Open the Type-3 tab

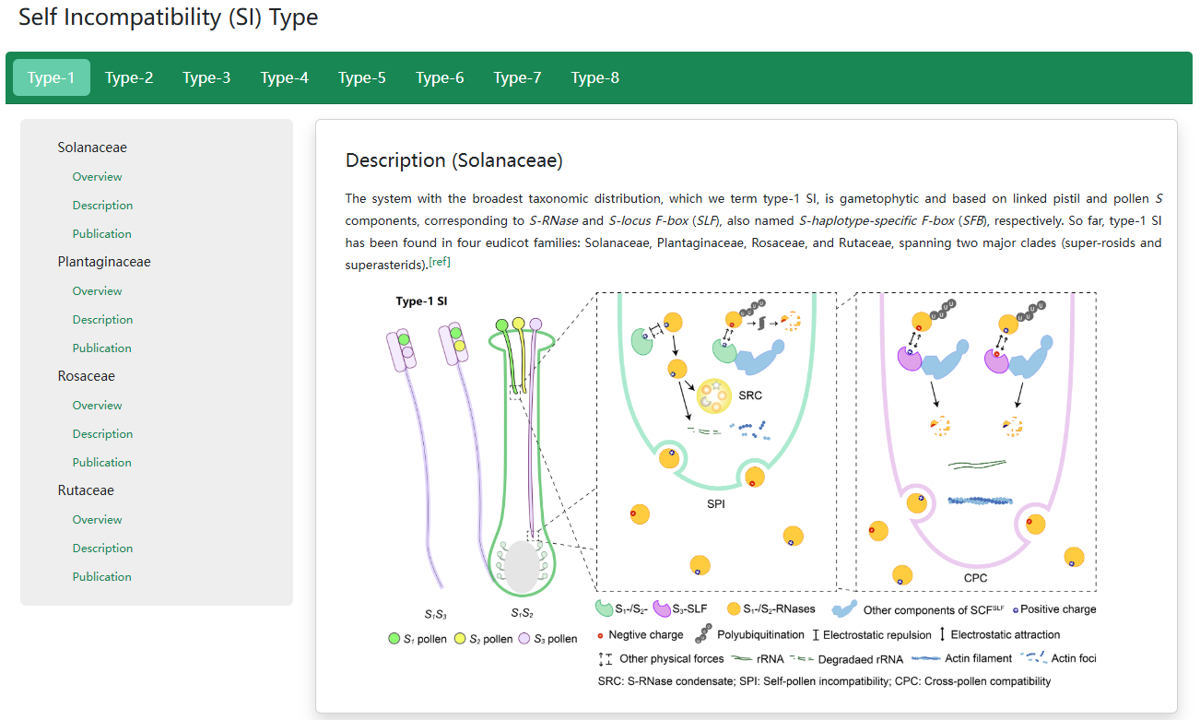point(206,78)
